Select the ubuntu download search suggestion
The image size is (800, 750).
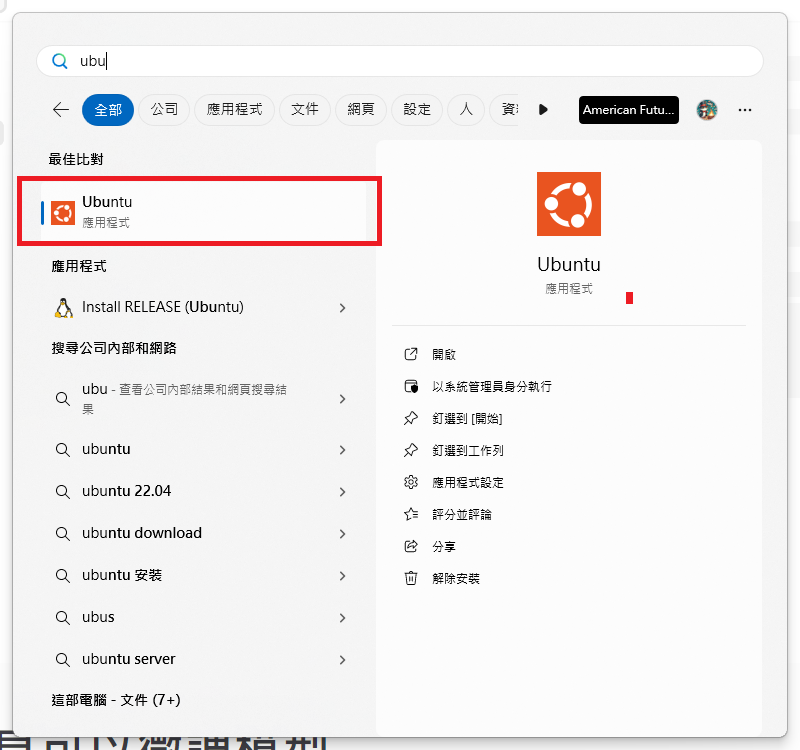[x=142, y=533]
